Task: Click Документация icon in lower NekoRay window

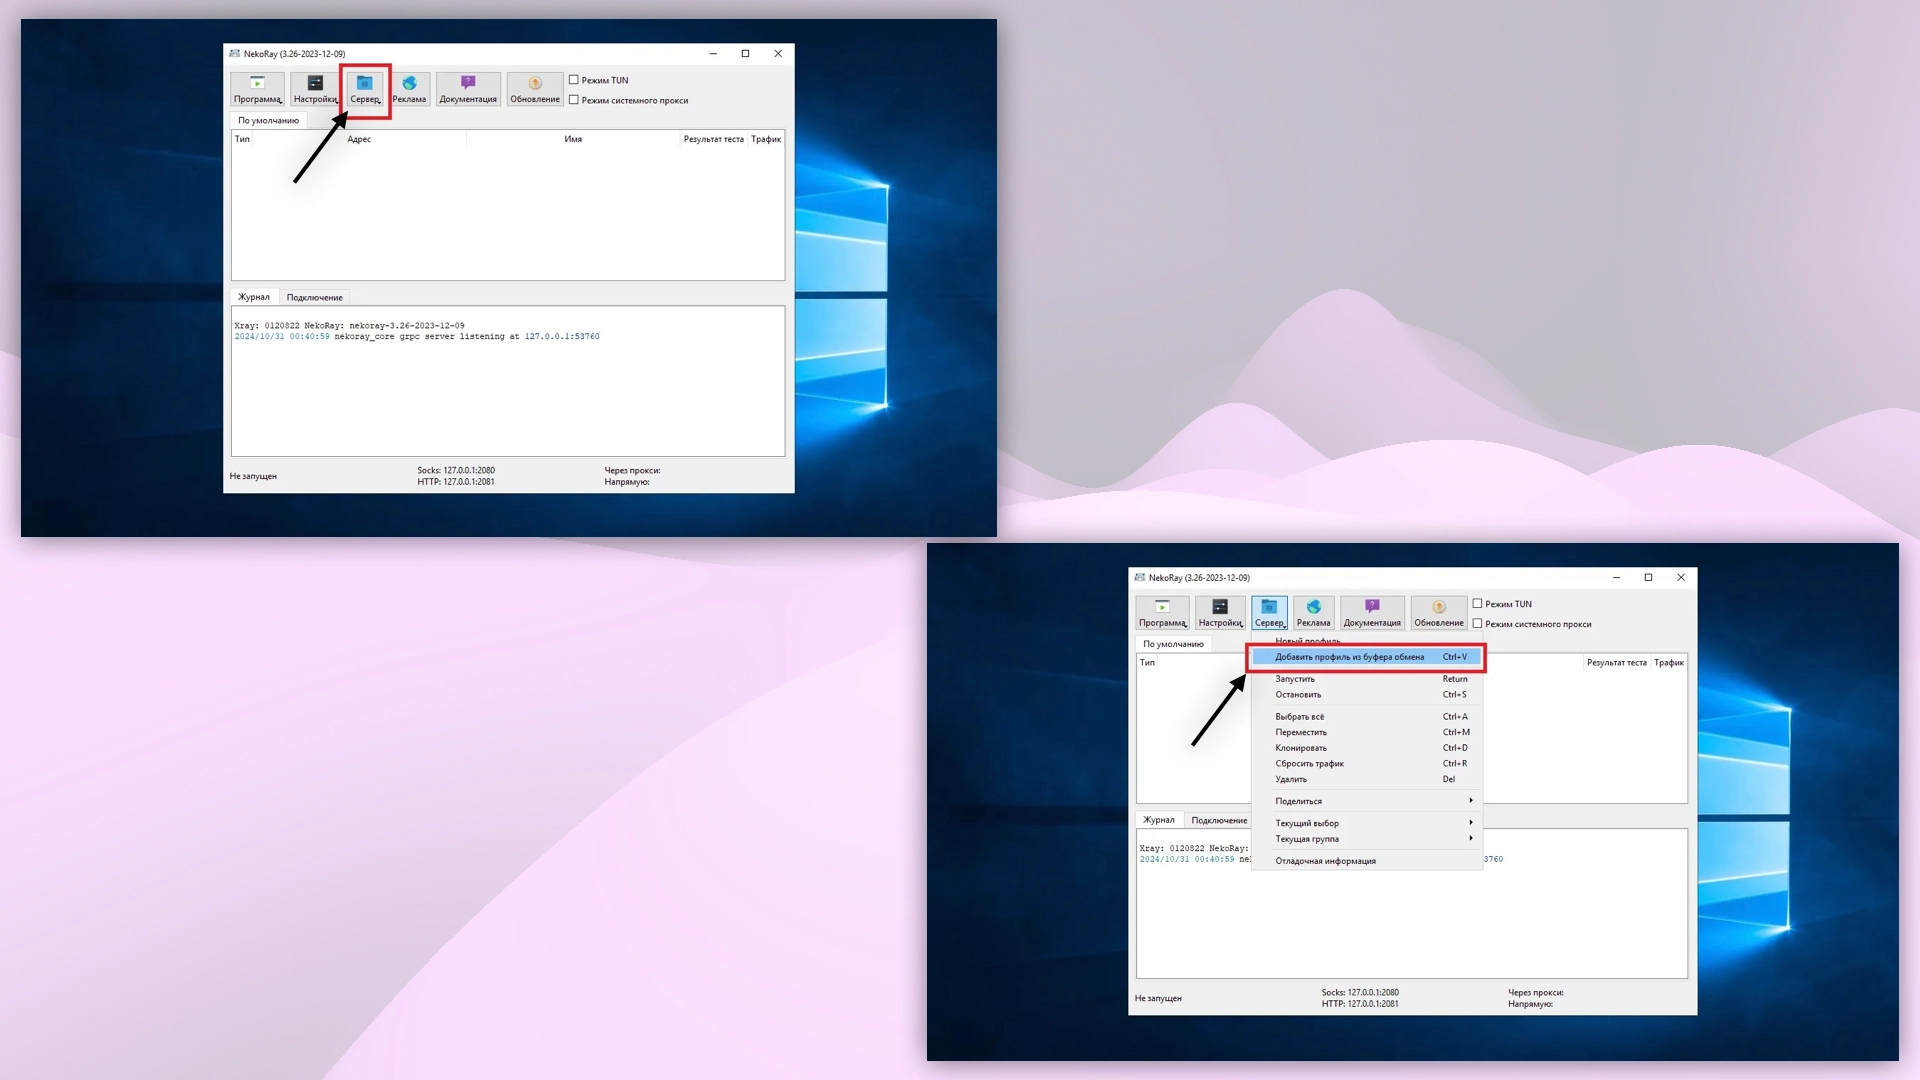Action: click(x=1372, y=612)
